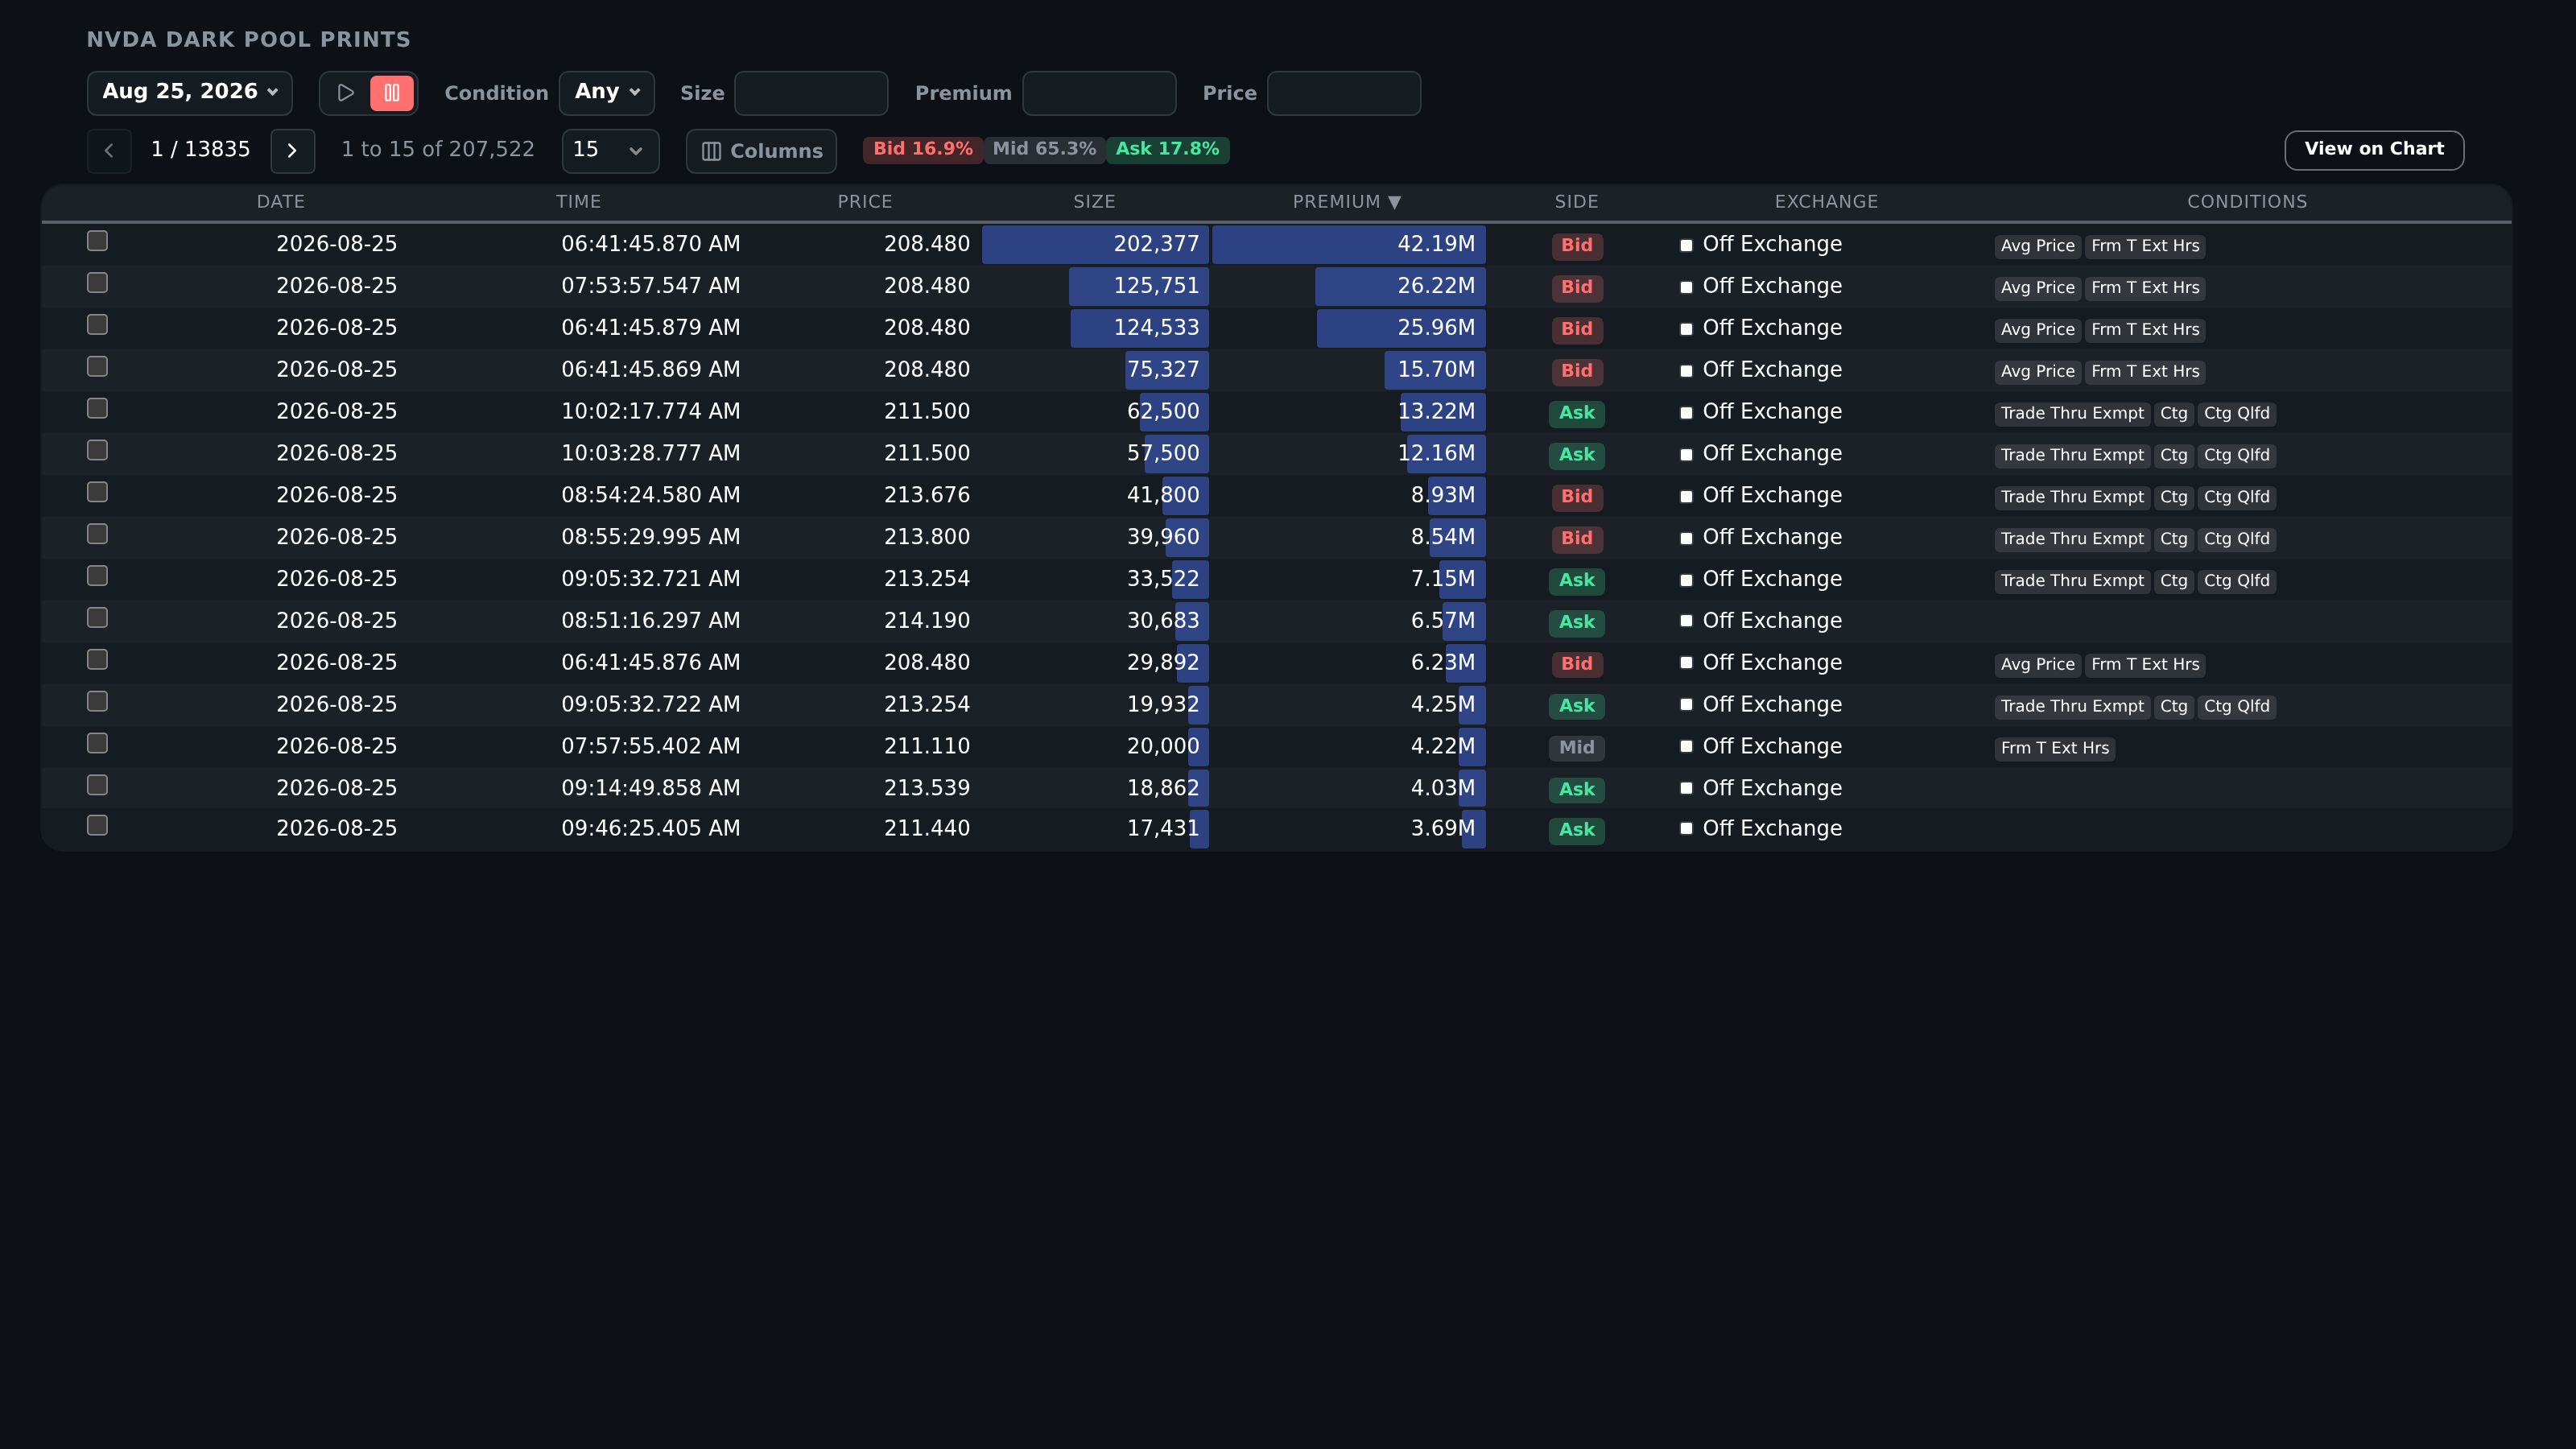Sort by DATE column header

(280, 202)
